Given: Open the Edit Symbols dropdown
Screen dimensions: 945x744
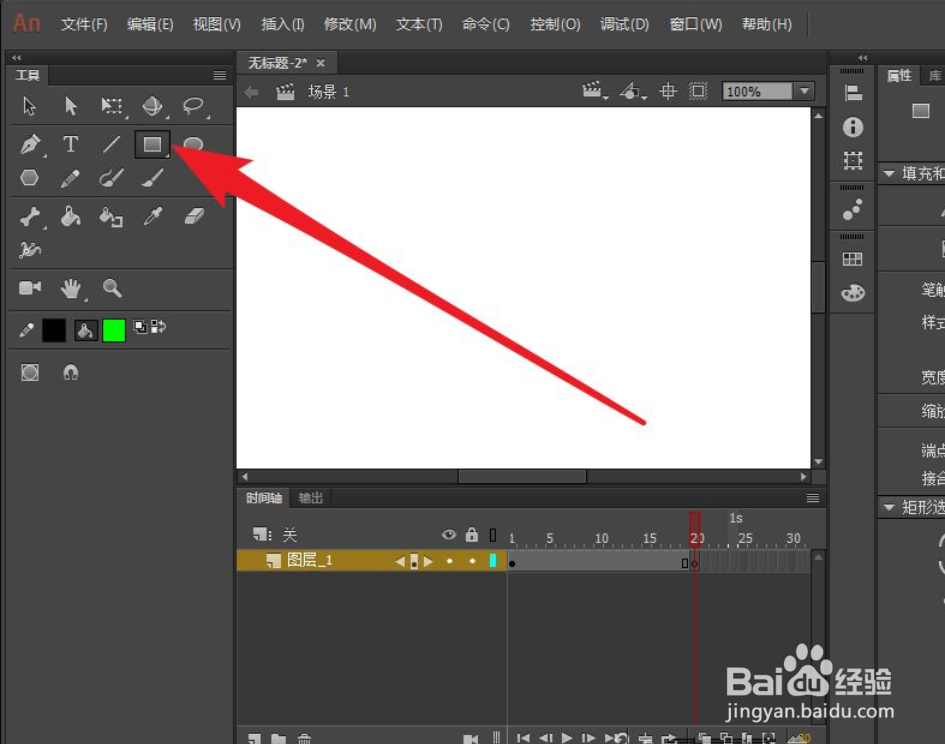Looking at the screenshot, I should click(x=633, y=92).
